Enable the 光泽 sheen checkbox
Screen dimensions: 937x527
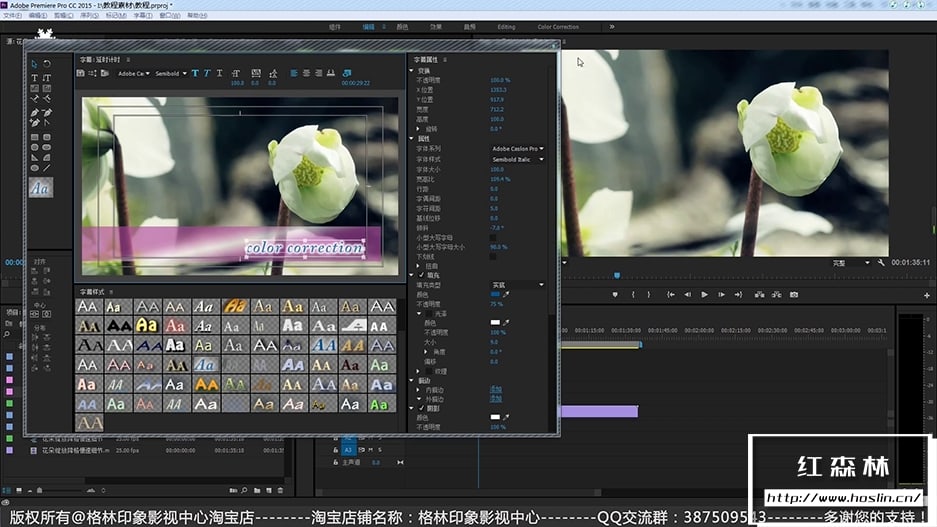click(428, 314)
